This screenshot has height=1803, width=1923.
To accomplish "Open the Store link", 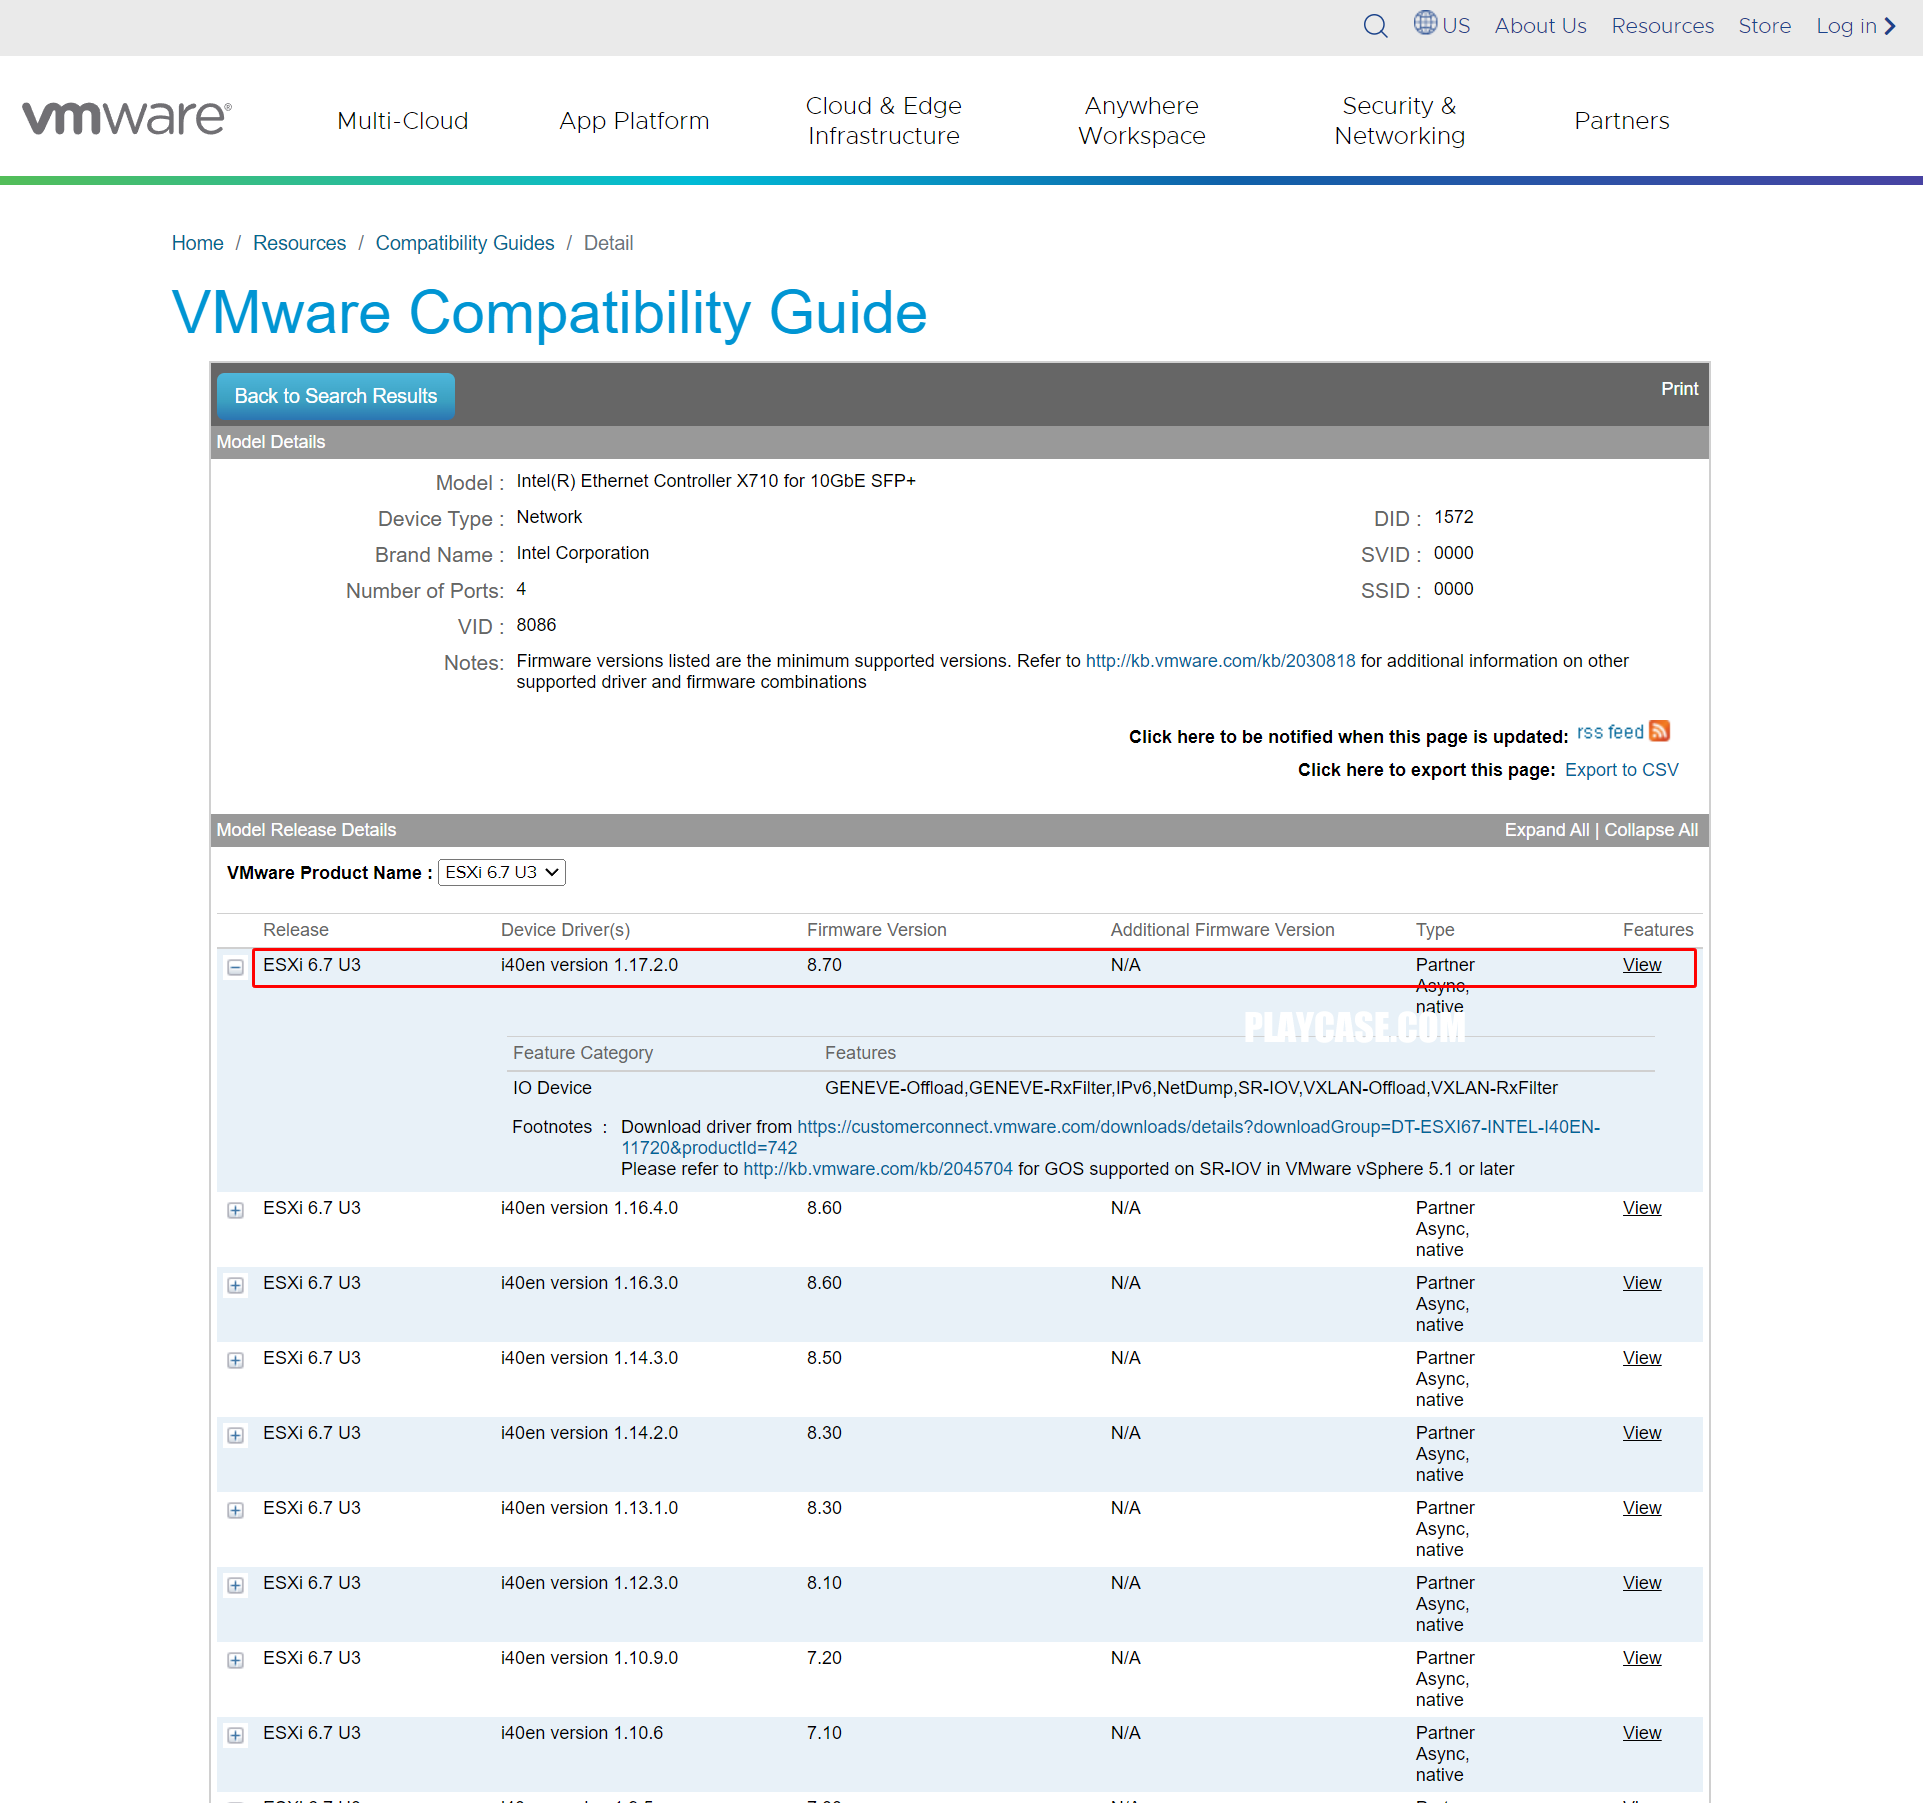I will (1764, 26).
